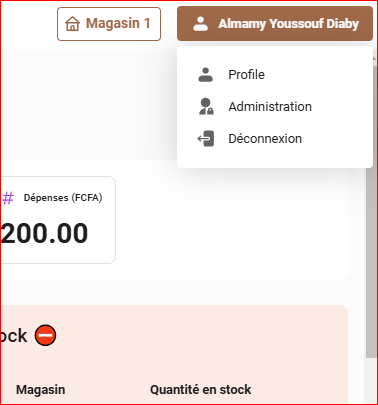Click the scrollbar track below the thumb
This screenshot has width=378, height=405.
point(371,380)
